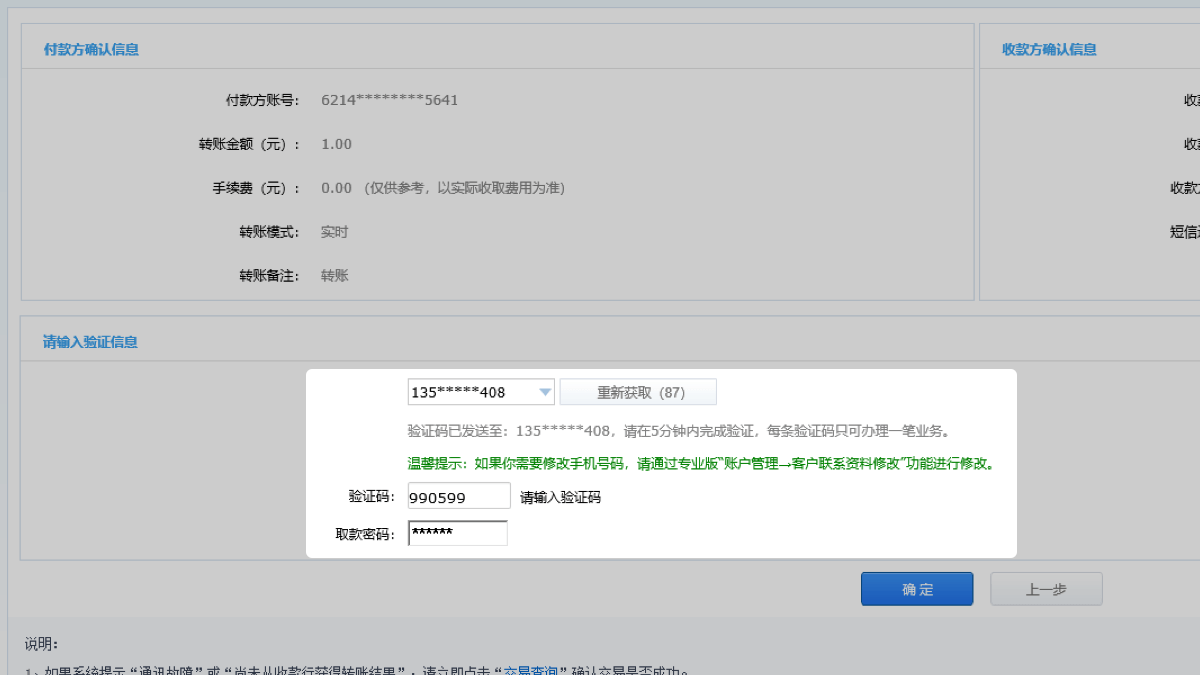The height and width of the screenshot is (675, 1200).
Task: Click the 说明 notes label
Action: 41,643
